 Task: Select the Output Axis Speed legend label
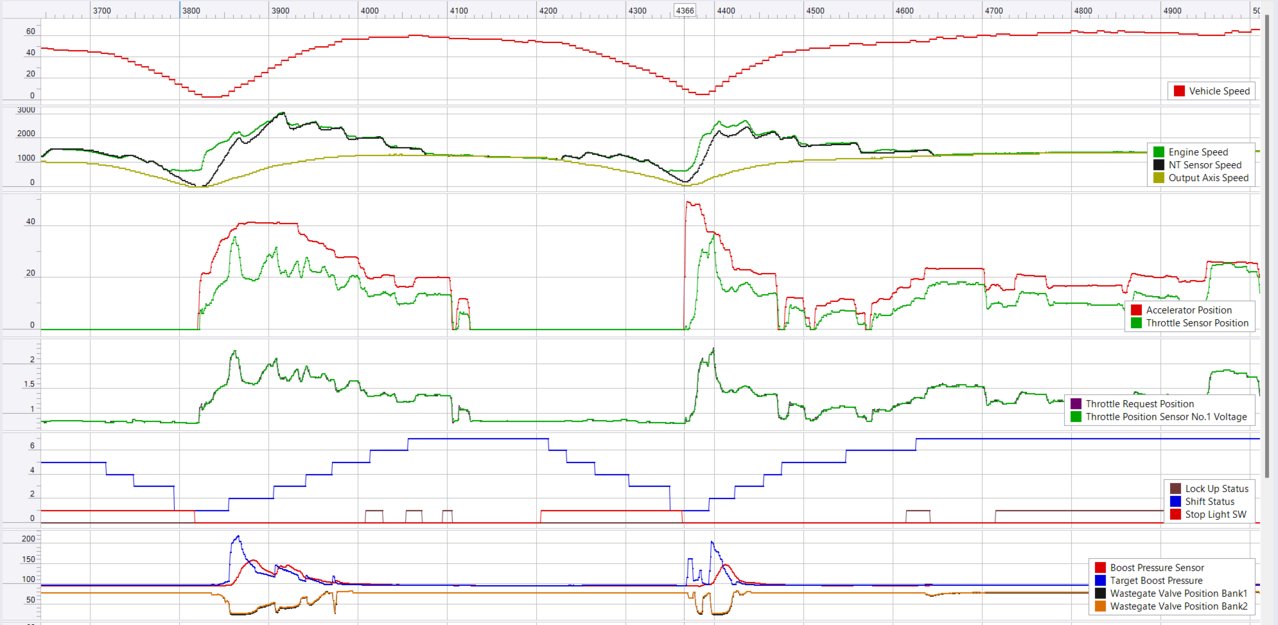pyautogui.click(x=1210, y=178)
